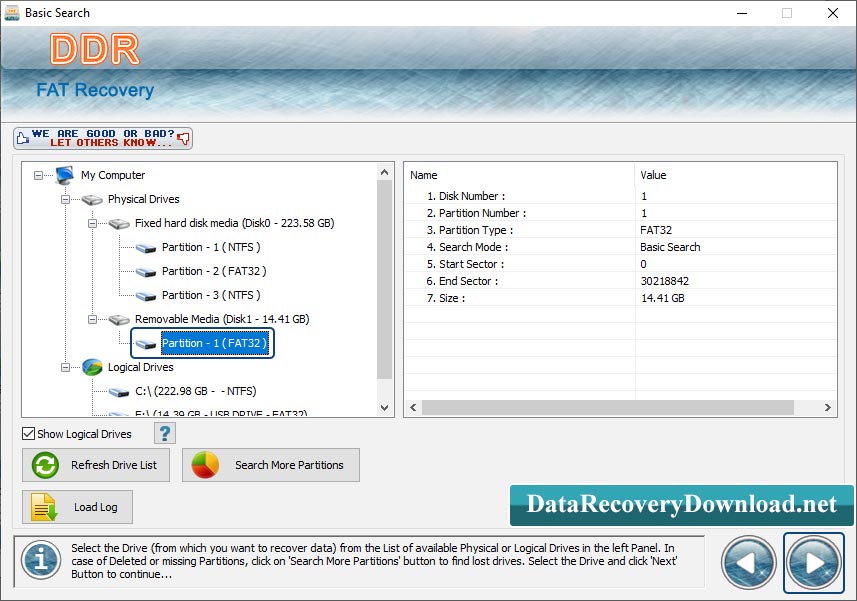The width and height of the screenshot is (857, 601).
Task: Click drive icon beside Partition - 1 (NTFS)
Action: pyautogui.click(x=146, y=248)
